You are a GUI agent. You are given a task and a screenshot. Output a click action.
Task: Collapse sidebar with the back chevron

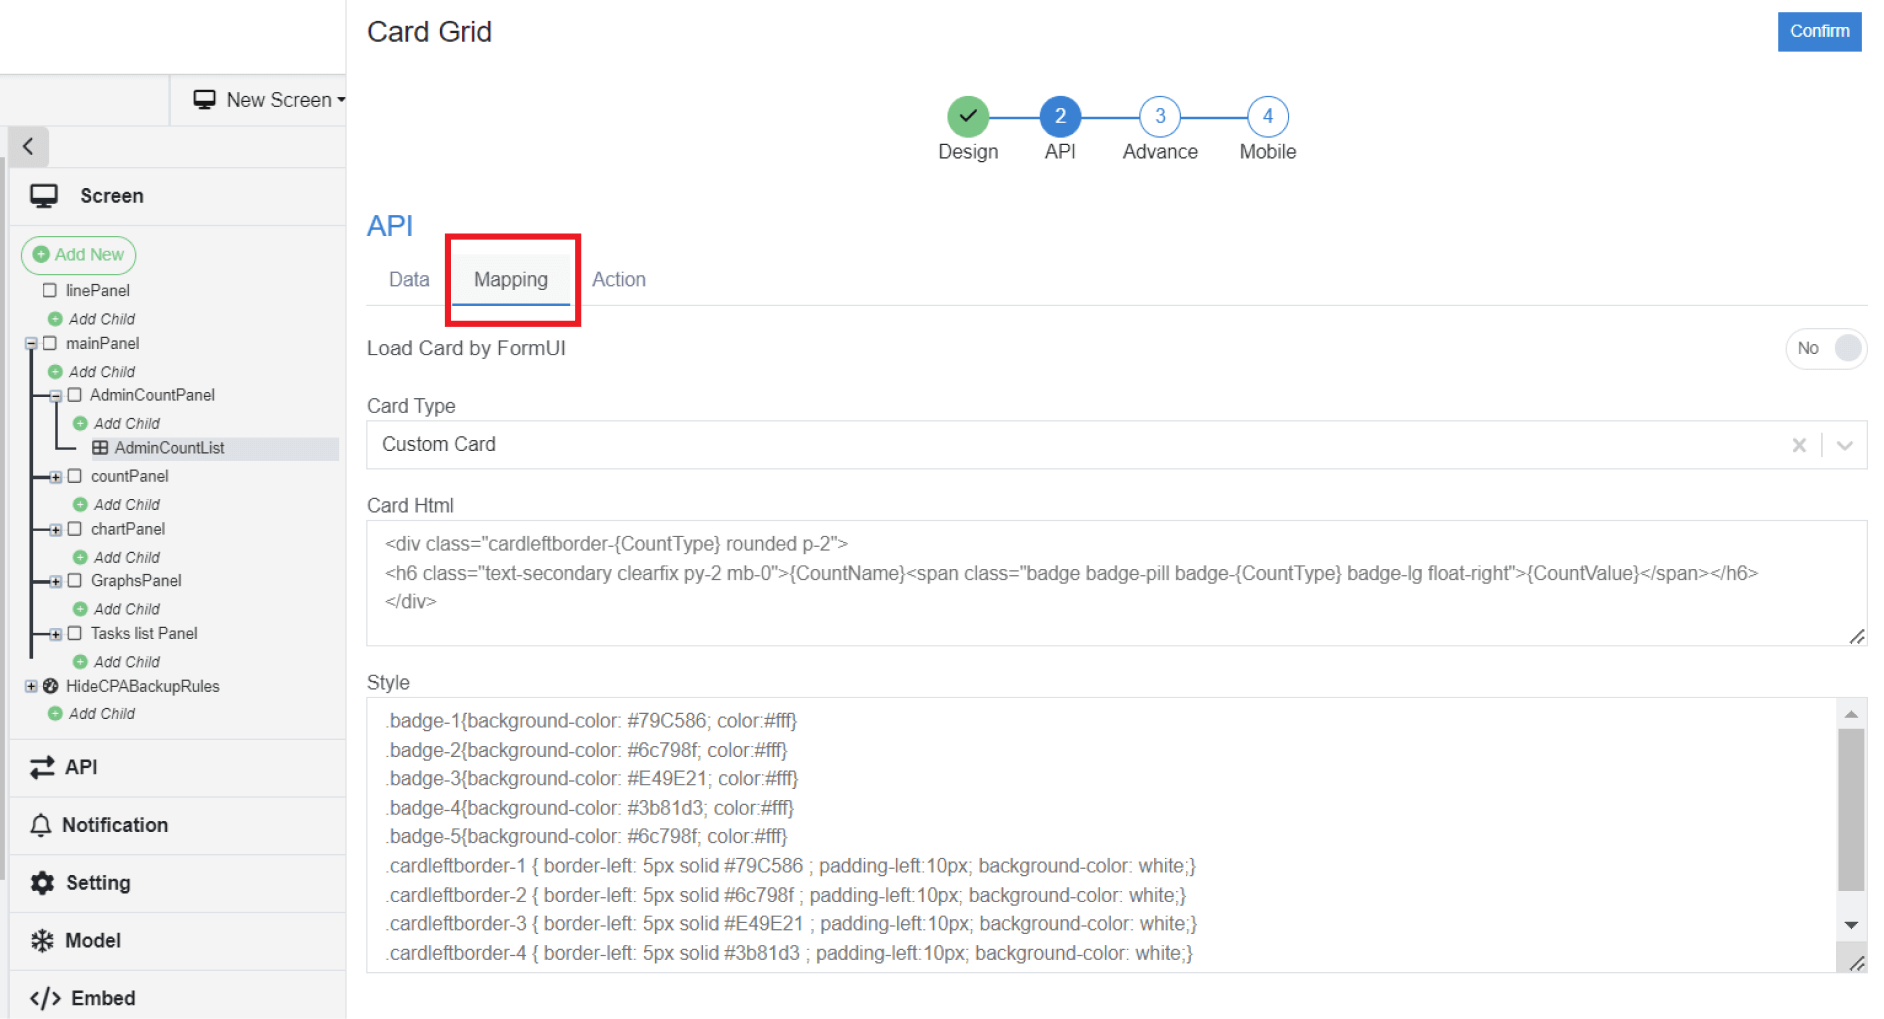[x=28, y=146]
